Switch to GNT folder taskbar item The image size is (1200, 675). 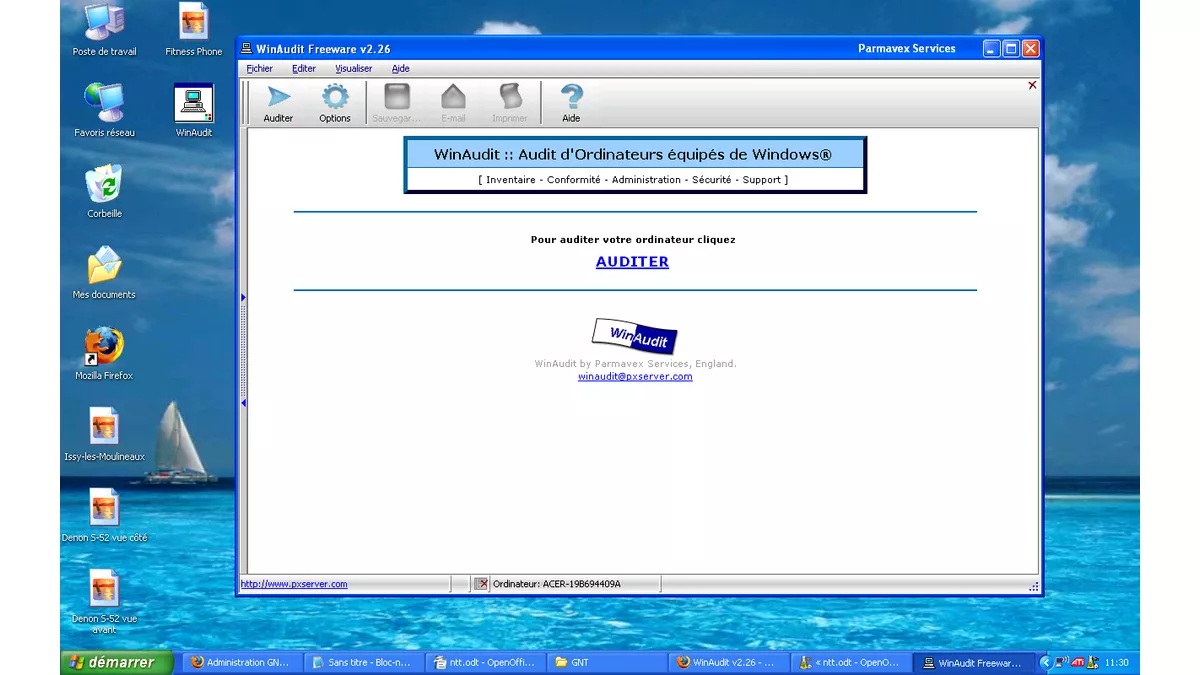tap(607, 662)
